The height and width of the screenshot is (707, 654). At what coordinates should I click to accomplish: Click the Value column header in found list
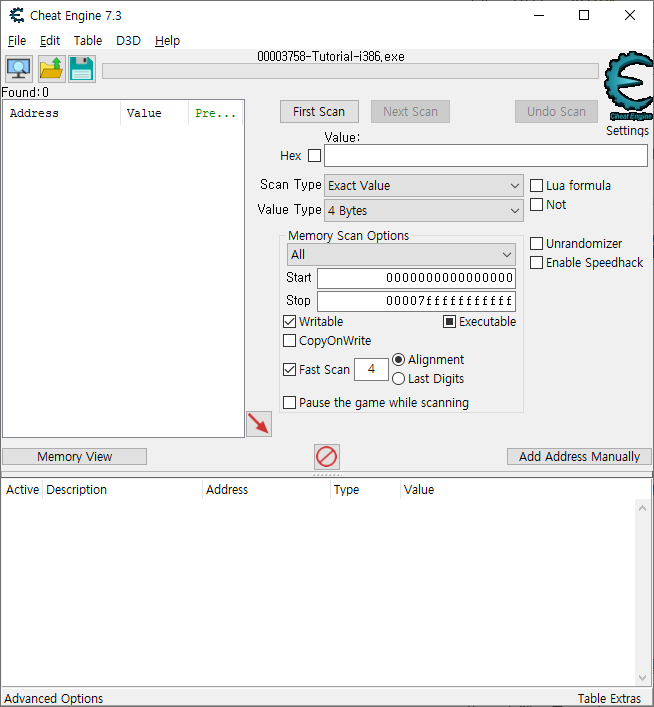[155, 113]
